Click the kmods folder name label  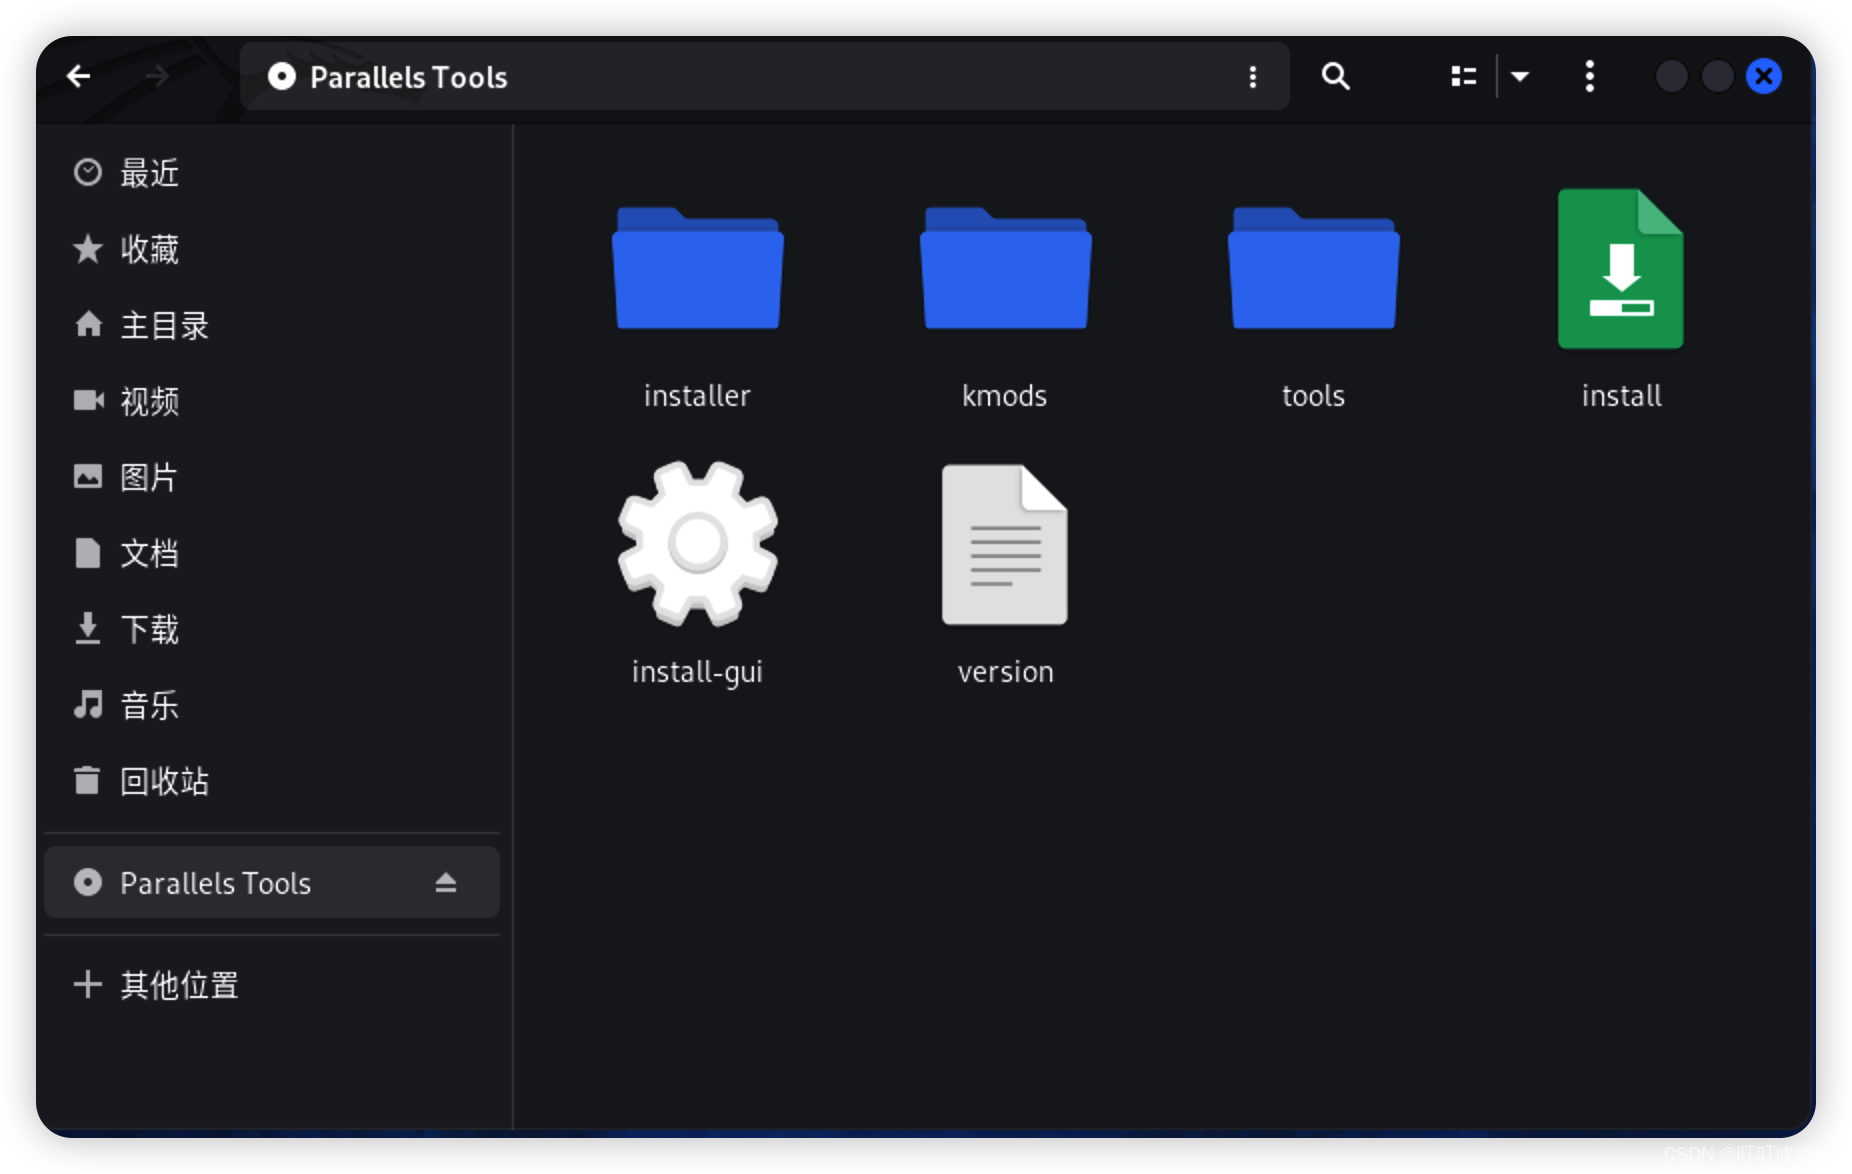coord(1005,396)
